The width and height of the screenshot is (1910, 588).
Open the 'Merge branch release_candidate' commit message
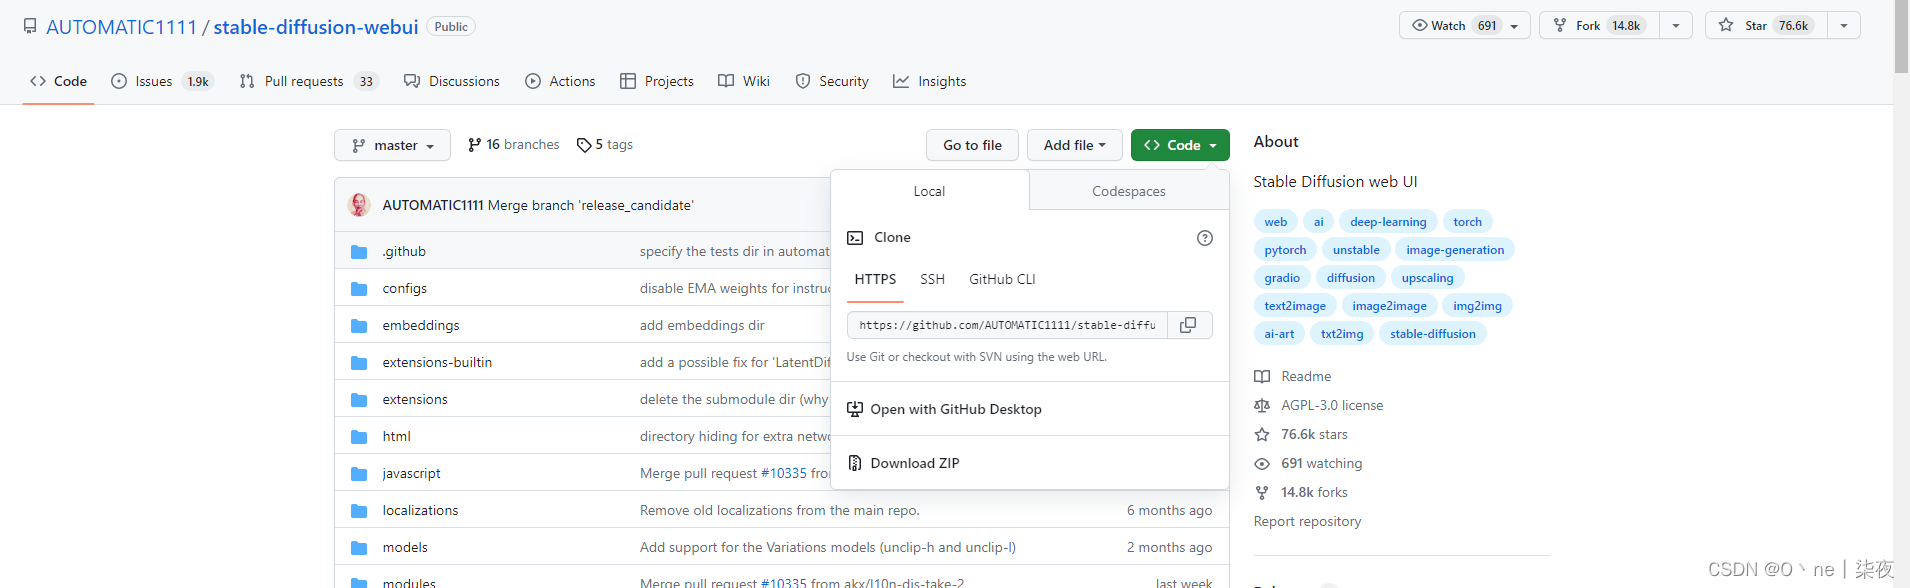(x=590, y=205)
